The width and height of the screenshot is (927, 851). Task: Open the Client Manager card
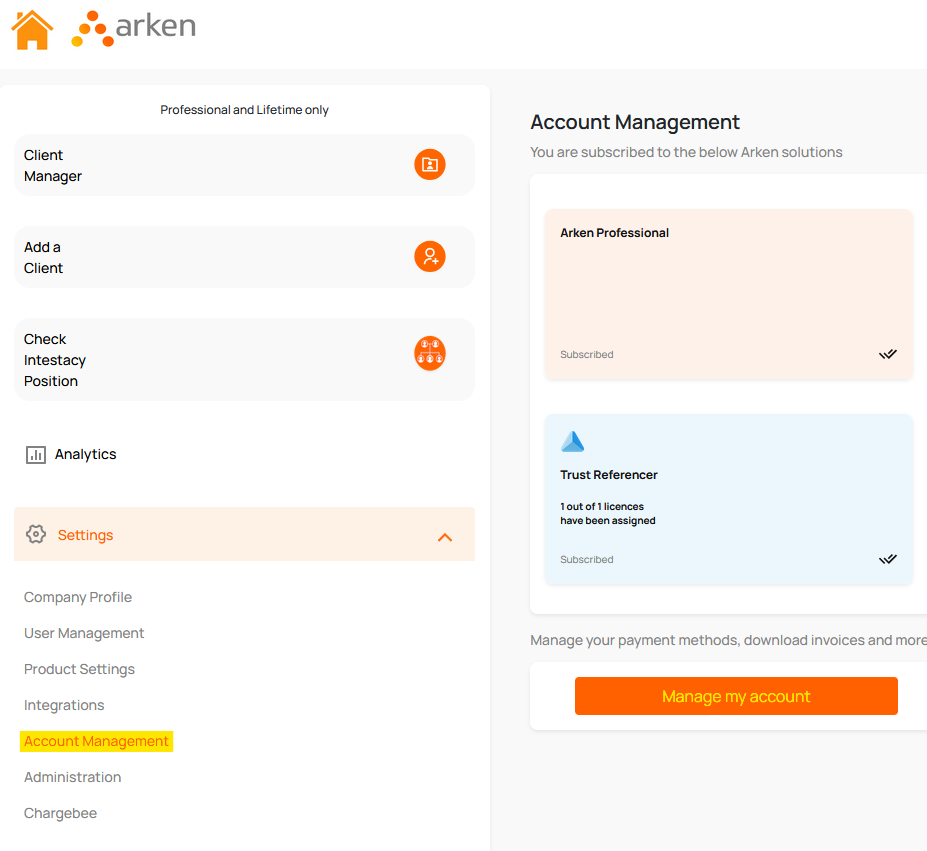coord(244,165)
